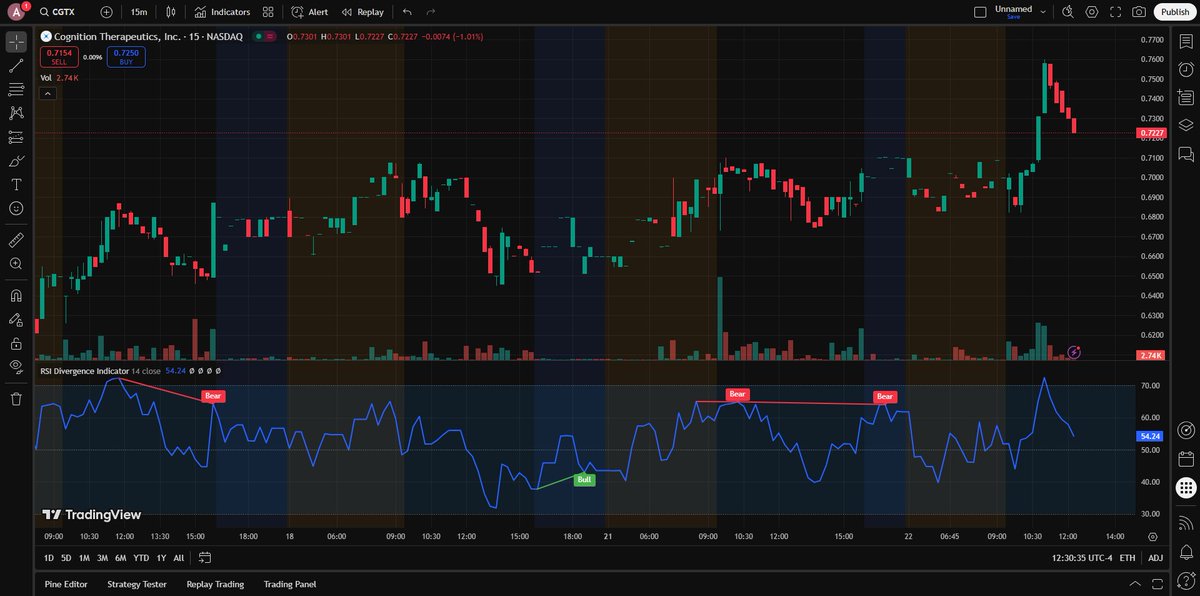Image resolution: width=1200 pixels, height=596 pixels.
Task: Click the undo arrow
Action: (x=406, y=12)
